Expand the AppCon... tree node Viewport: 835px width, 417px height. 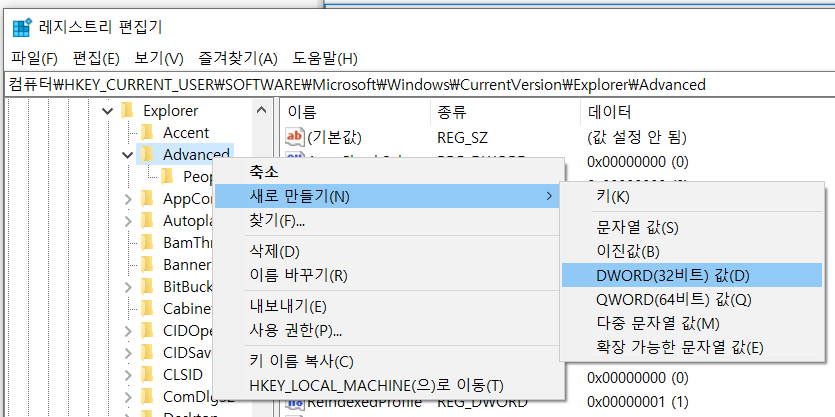tap(128, 199)
